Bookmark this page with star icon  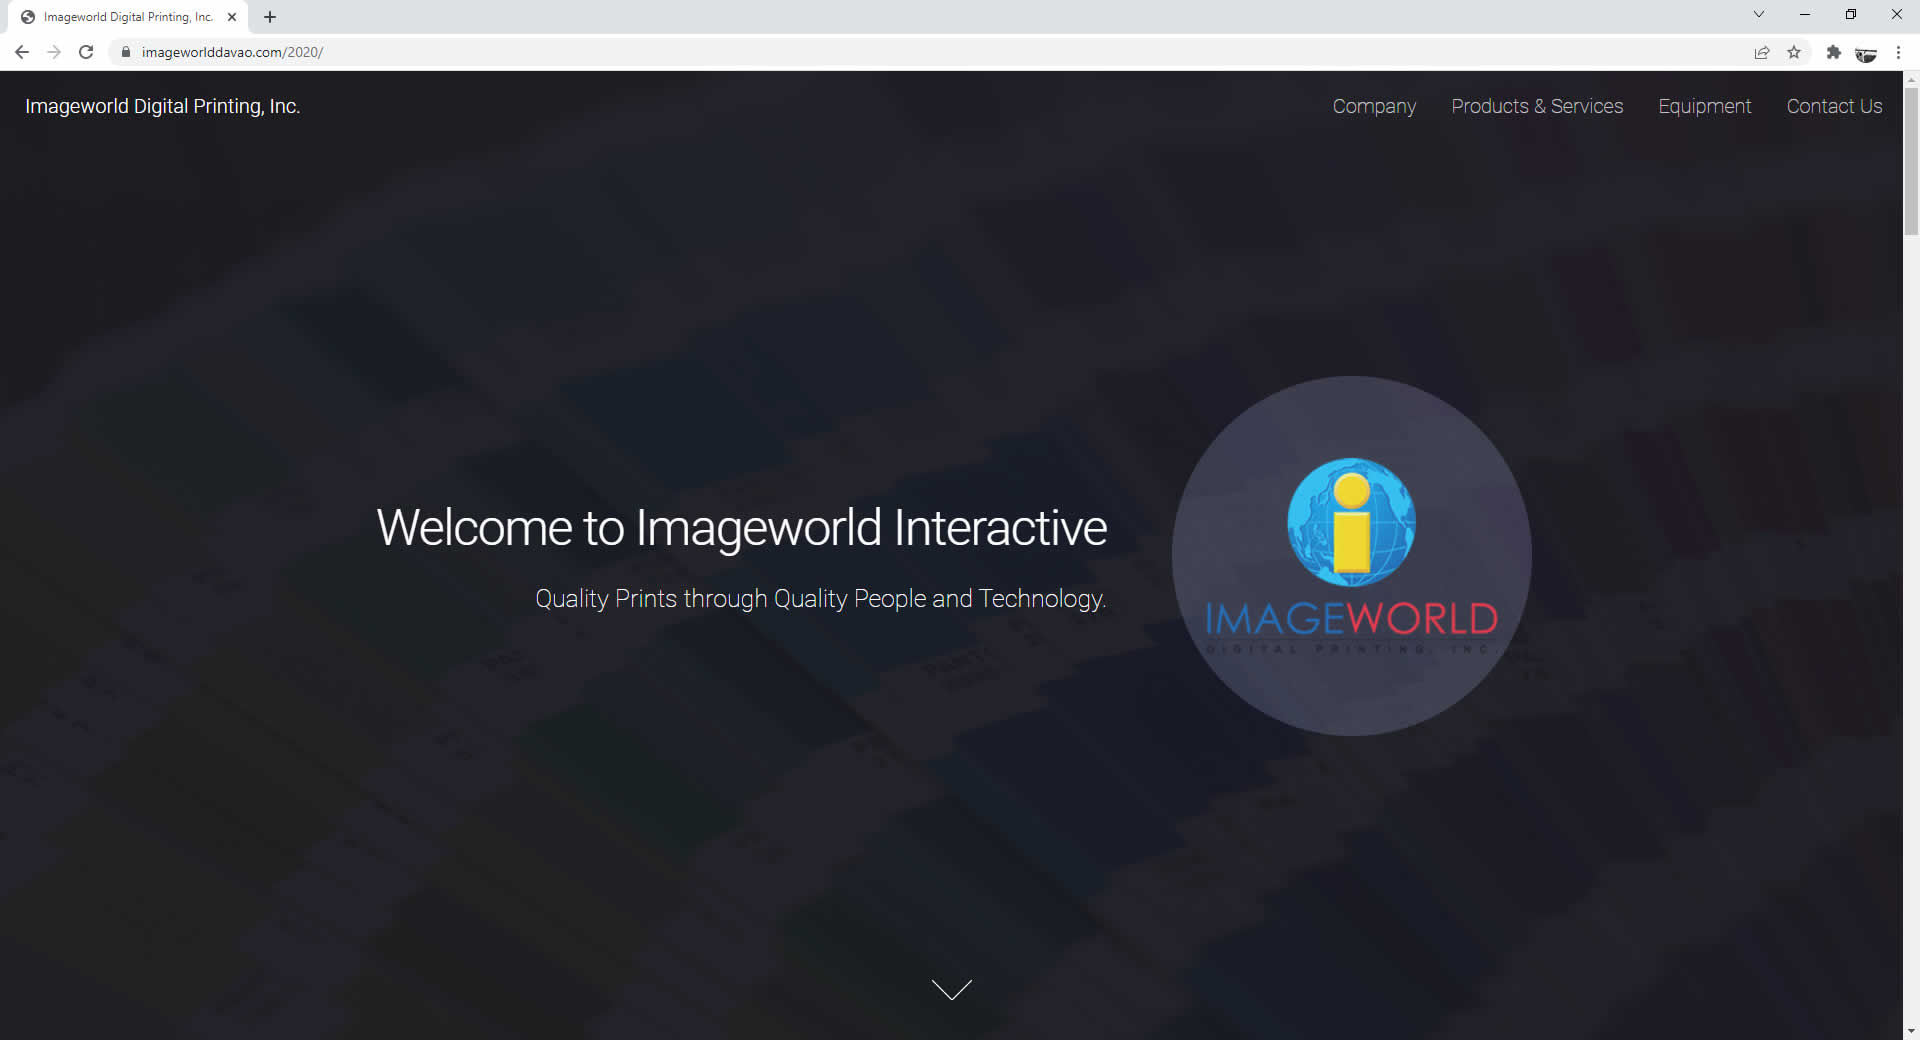tap(1794, 52)
